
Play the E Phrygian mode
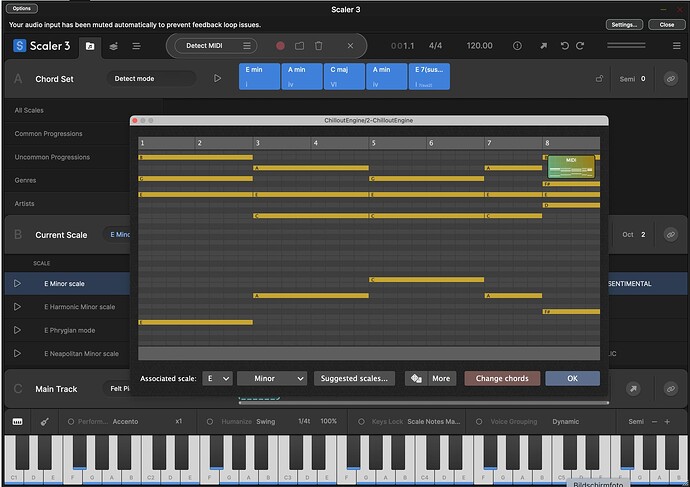[17, 330]
